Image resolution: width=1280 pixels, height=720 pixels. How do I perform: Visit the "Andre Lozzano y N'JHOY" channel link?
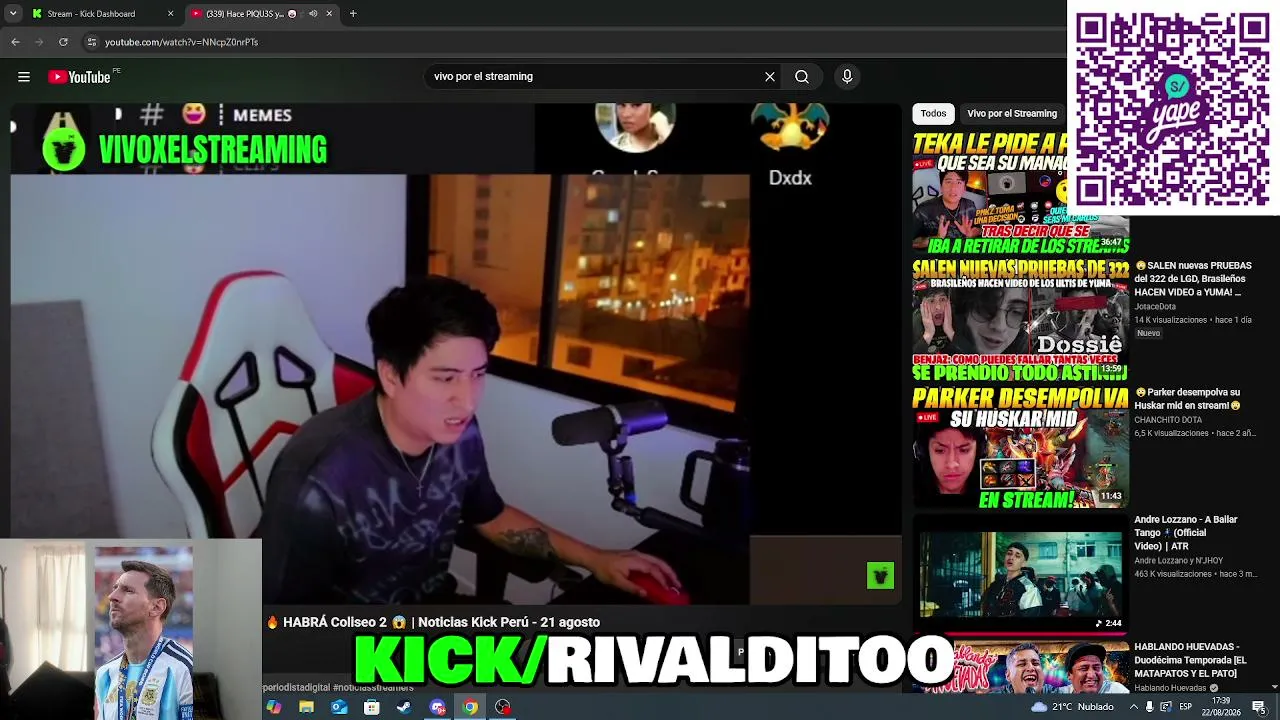[x=1179, y=561]
